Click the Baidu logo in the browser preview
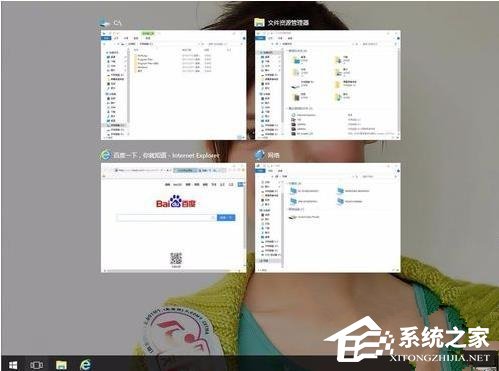The height and width of the screenshot is (371, 499). click(176, 202)
